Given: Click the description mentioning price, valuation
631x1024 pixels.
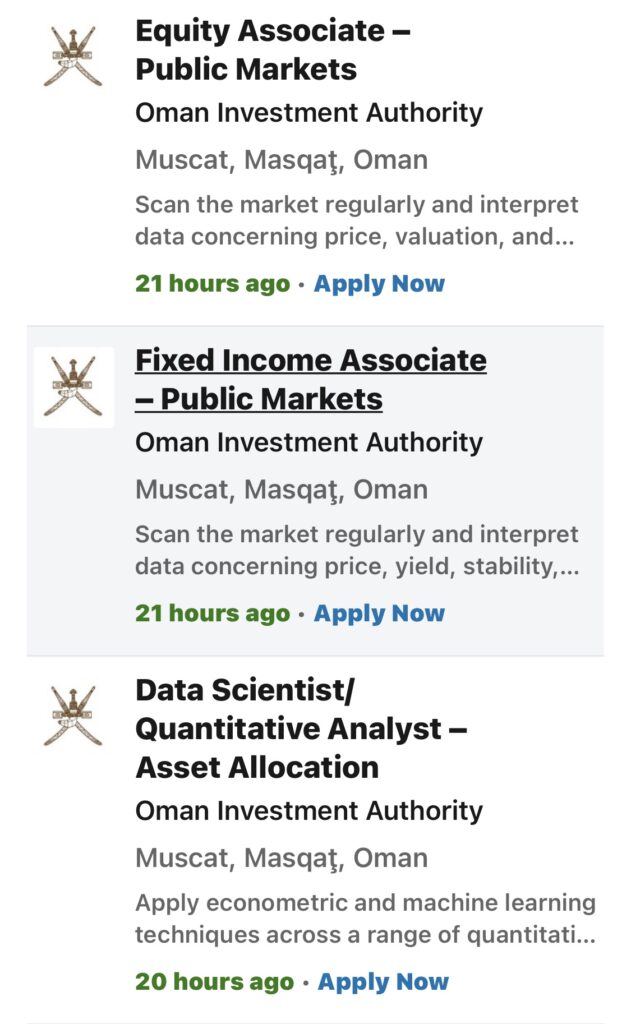Looking at the screenshot, I should click(x=356, y=221).
